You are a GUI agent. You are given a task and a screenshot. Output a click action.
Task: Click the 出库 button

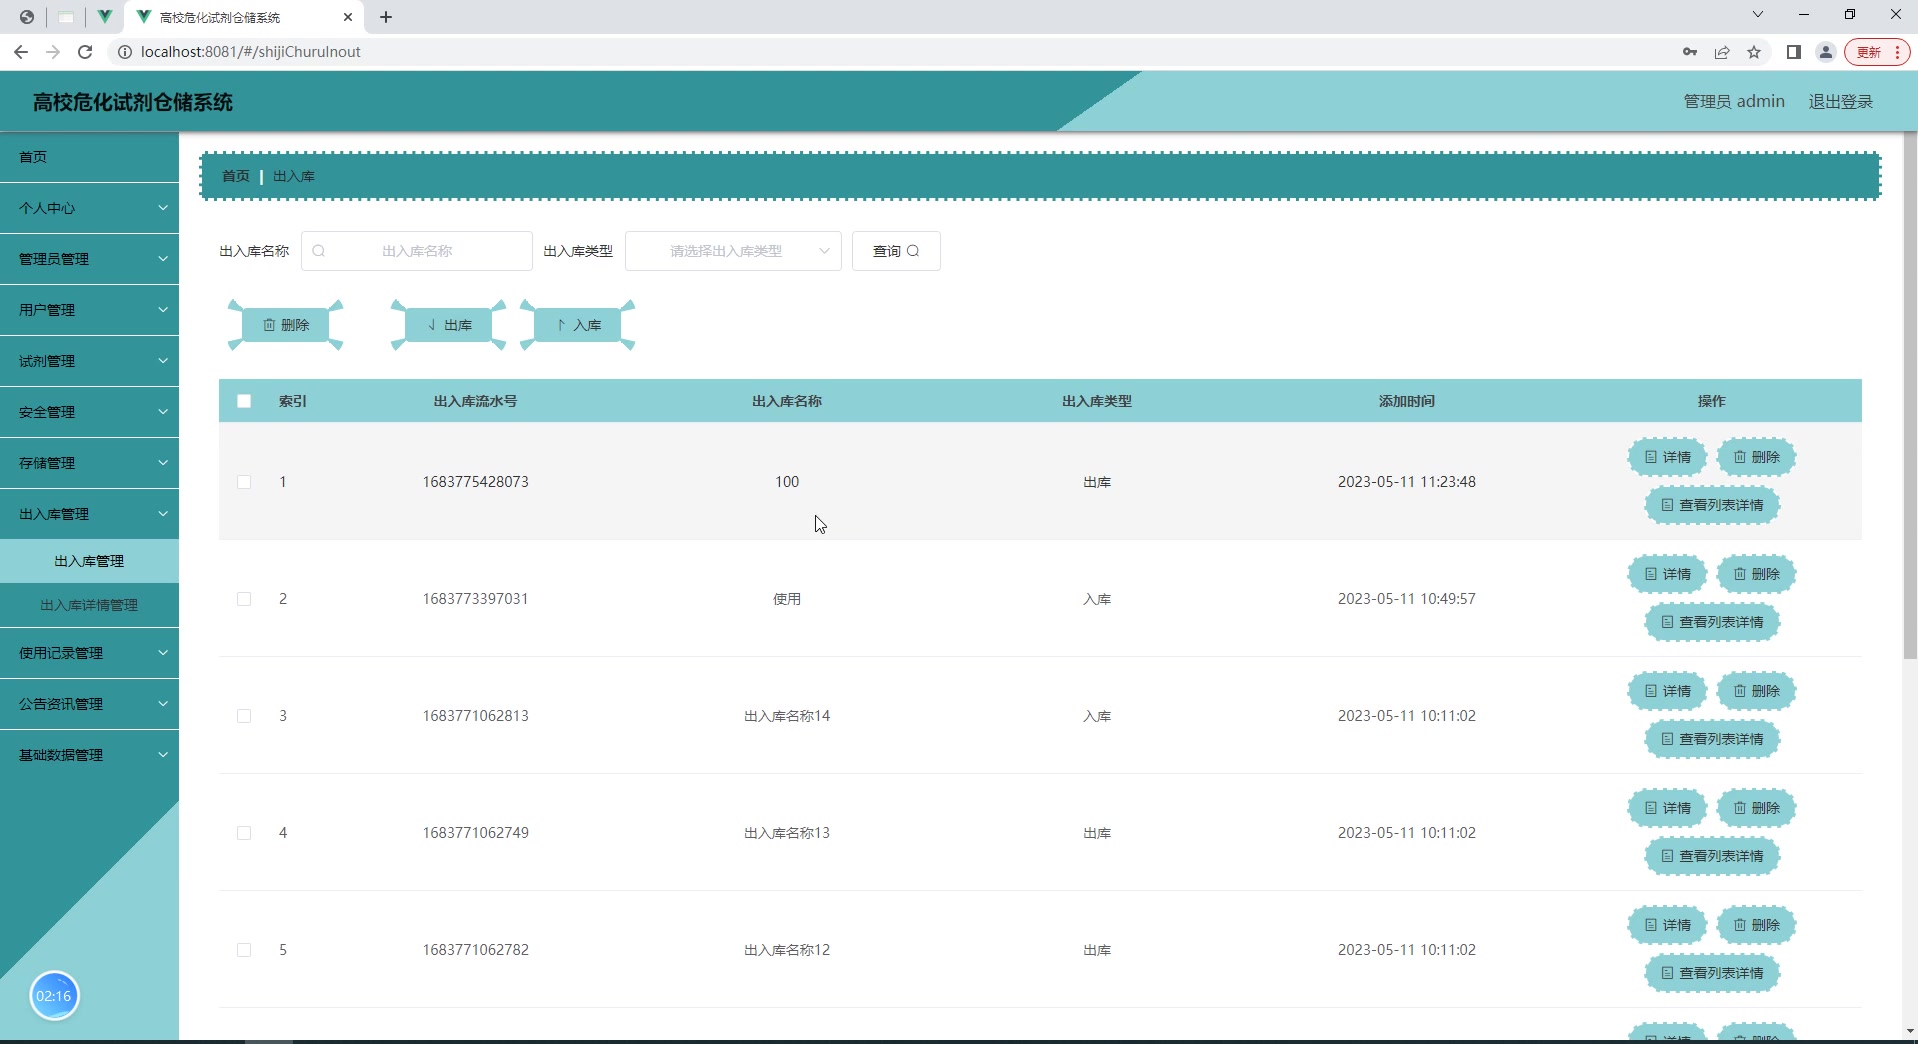[449, 325]
